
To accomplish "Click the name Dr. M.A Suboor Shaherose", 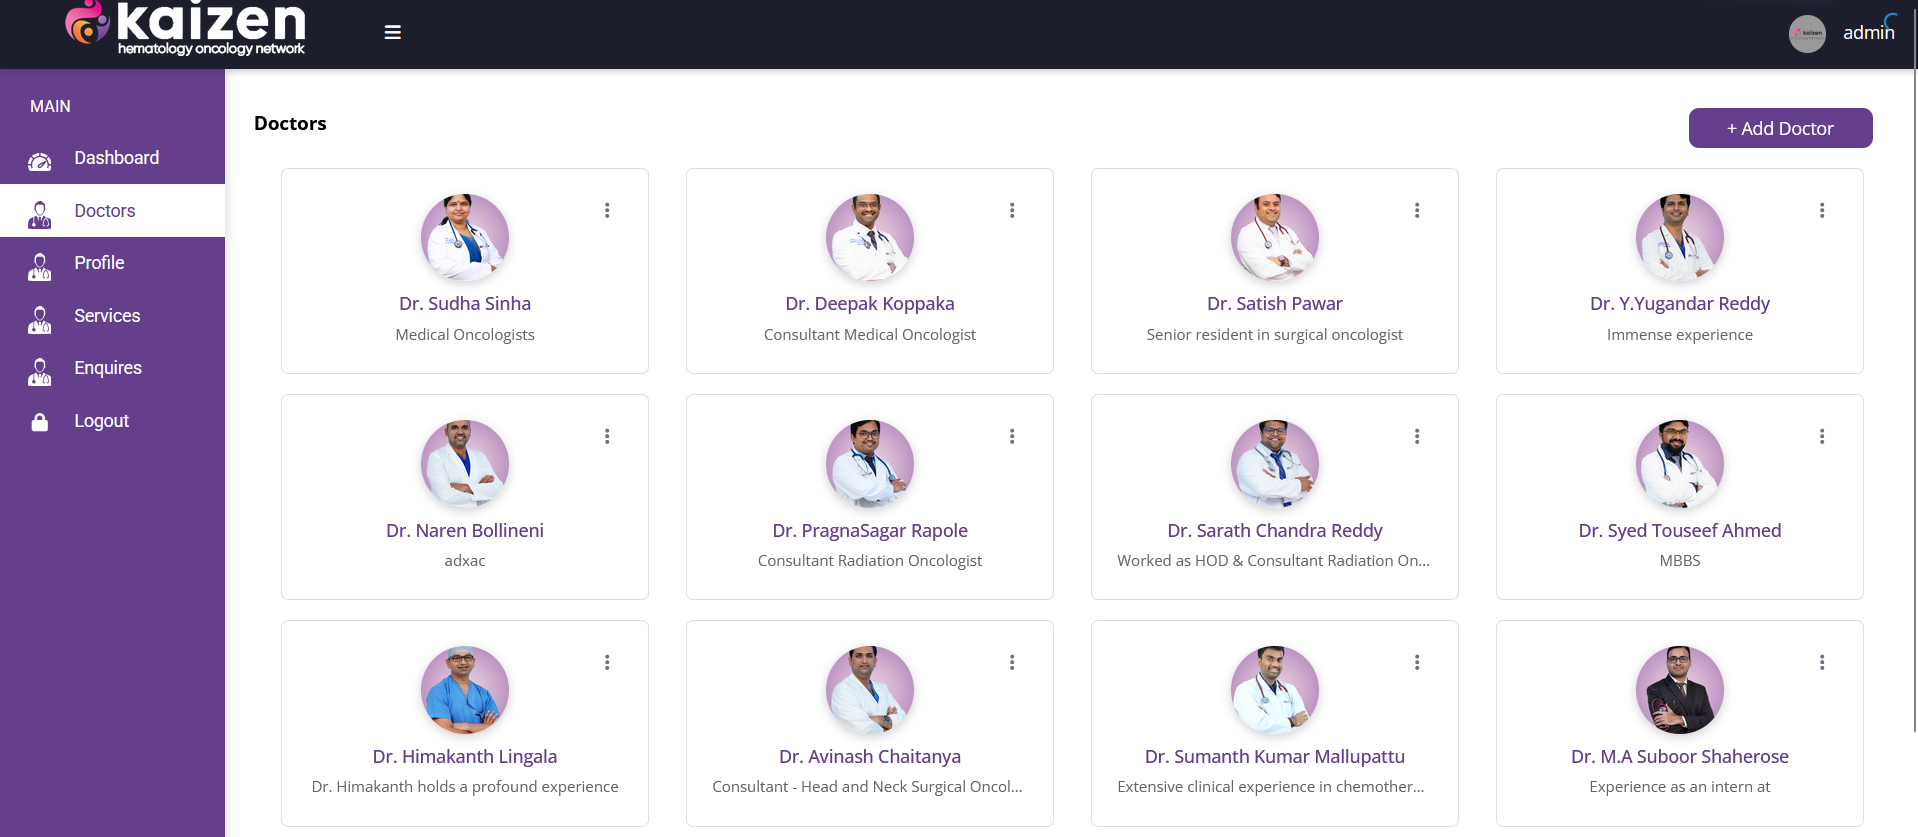I will pos(1680,756).
